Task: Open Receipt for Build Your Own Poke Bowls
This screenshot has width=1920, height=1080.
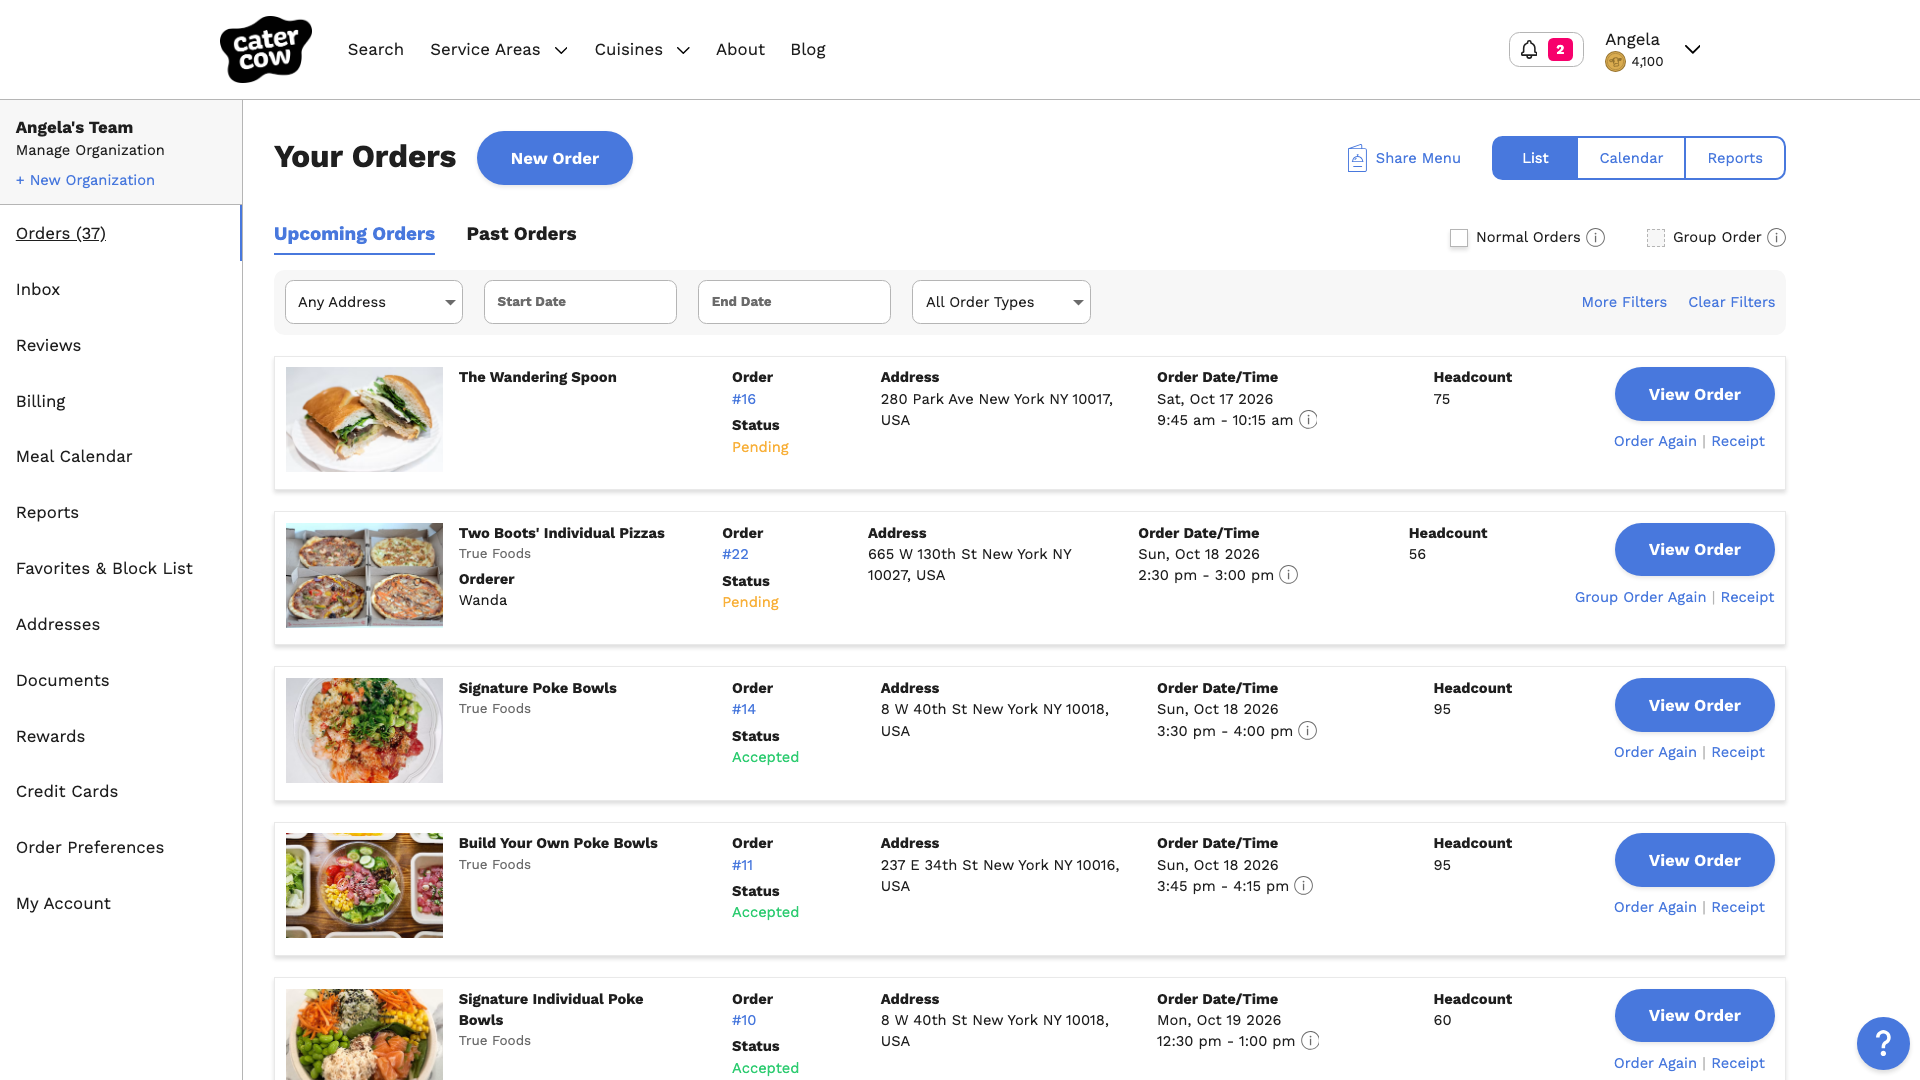Action: (1738, 907)
